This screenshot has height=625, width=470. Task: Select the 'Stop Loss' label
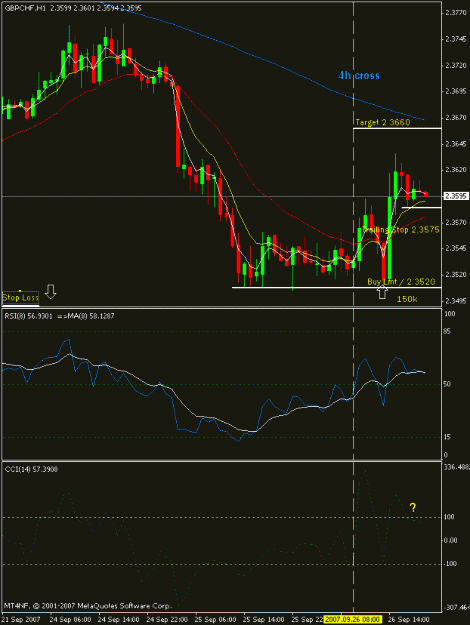click(x=20, y=298)
